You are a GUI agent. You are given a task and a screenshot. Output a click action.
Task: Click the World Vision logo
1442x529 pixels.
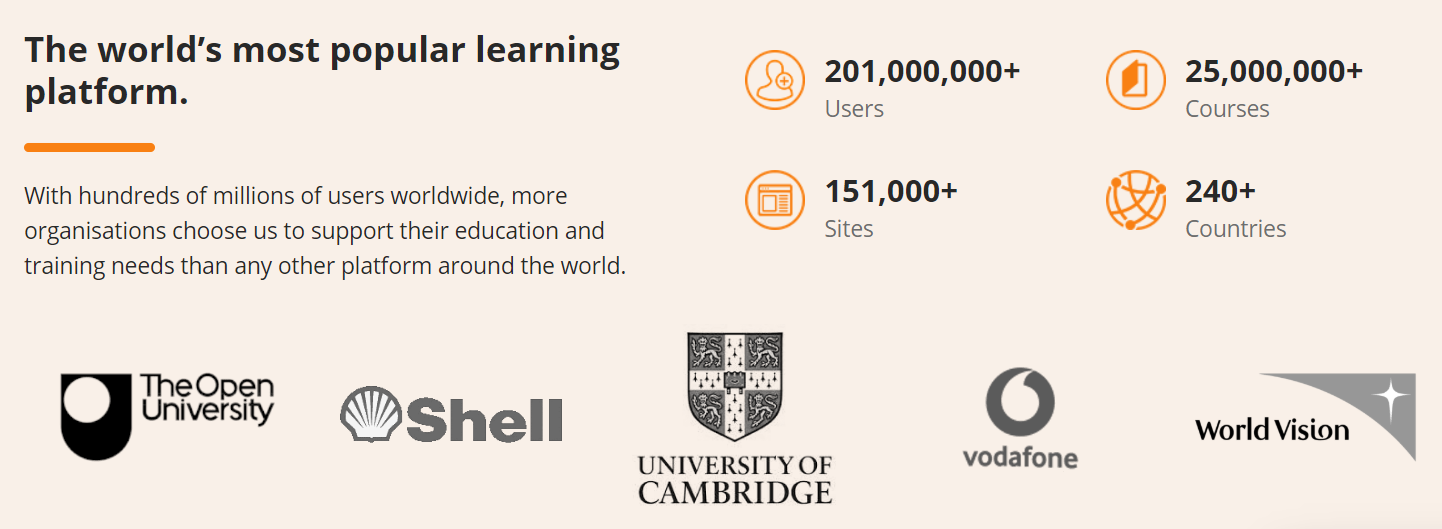pos(1305,418)
